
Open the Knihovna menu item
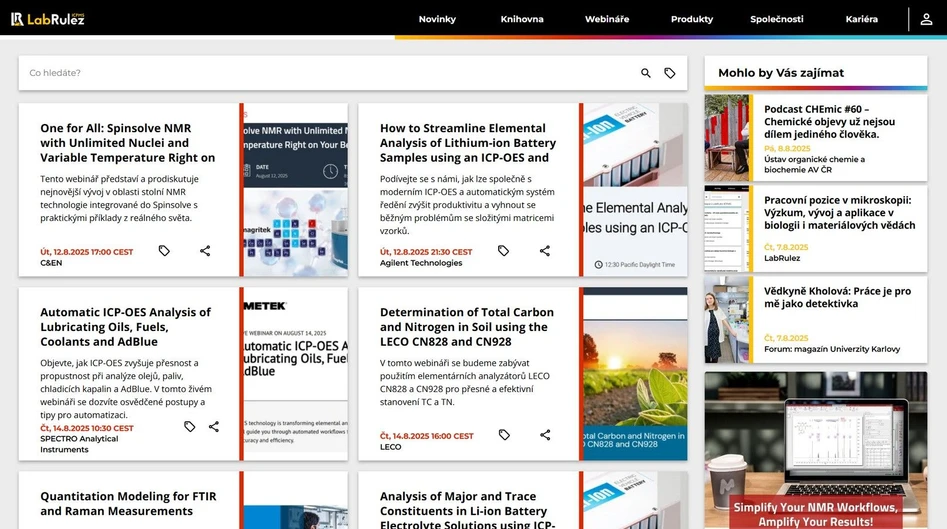522,19
